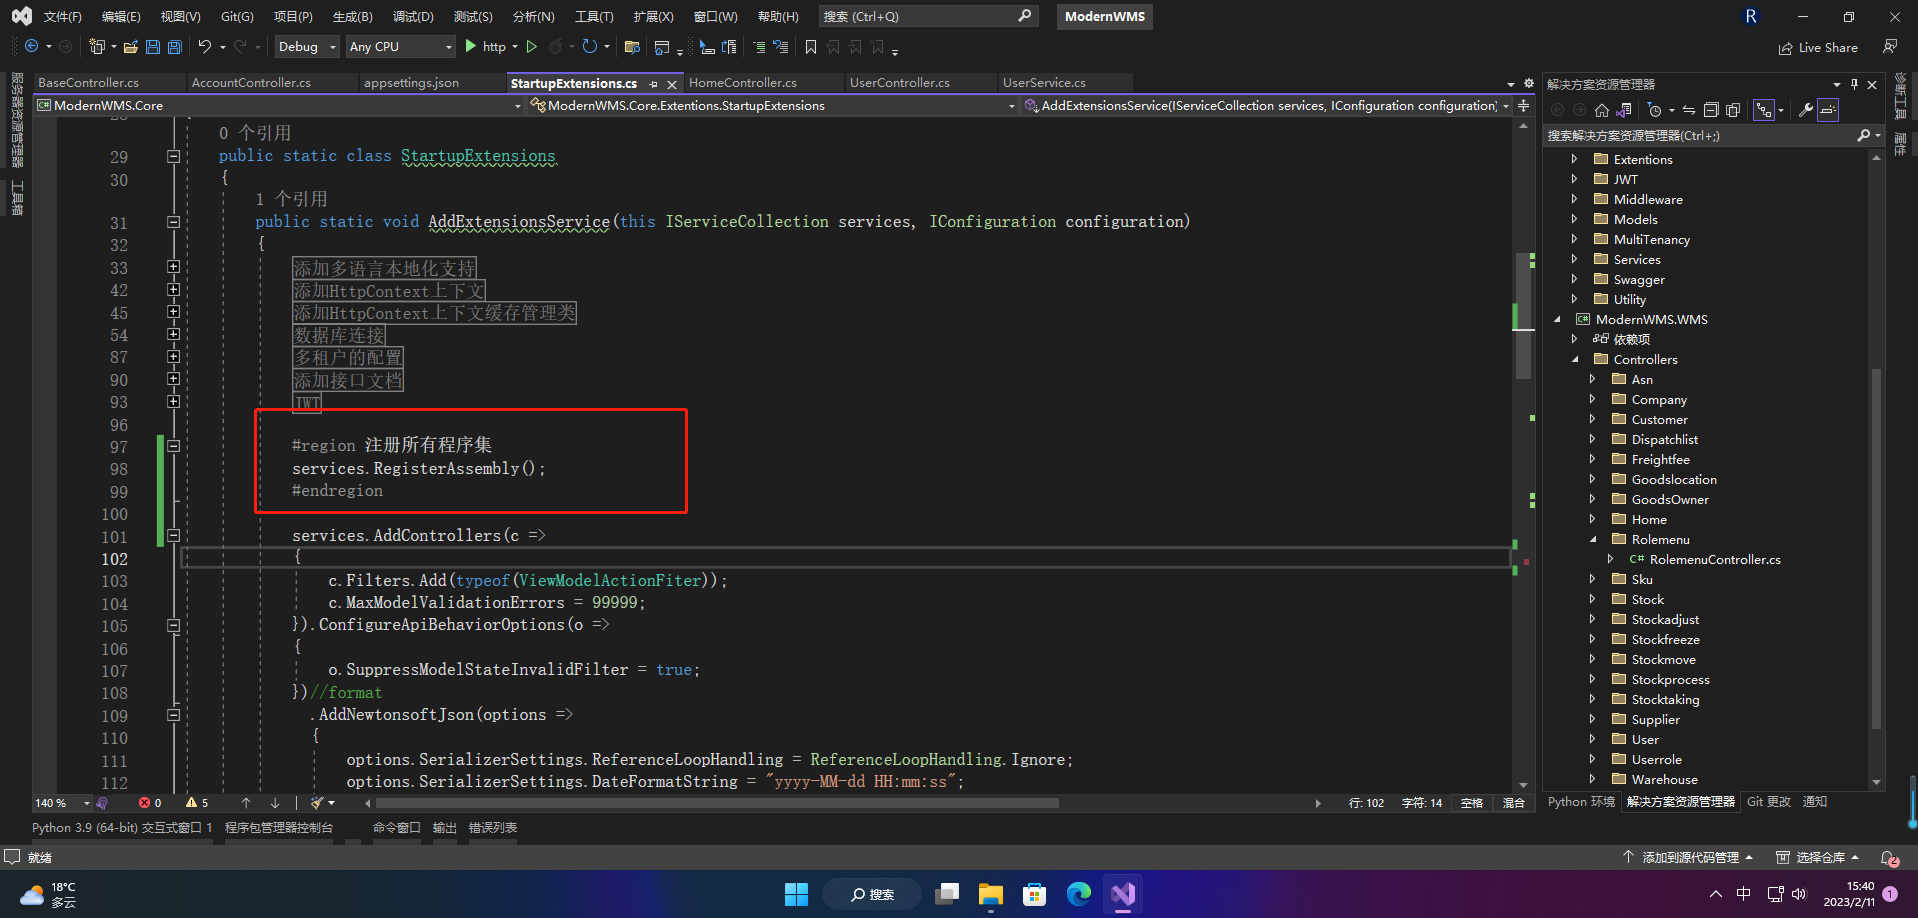Click the New Project toolbar icon

[97, 47]
